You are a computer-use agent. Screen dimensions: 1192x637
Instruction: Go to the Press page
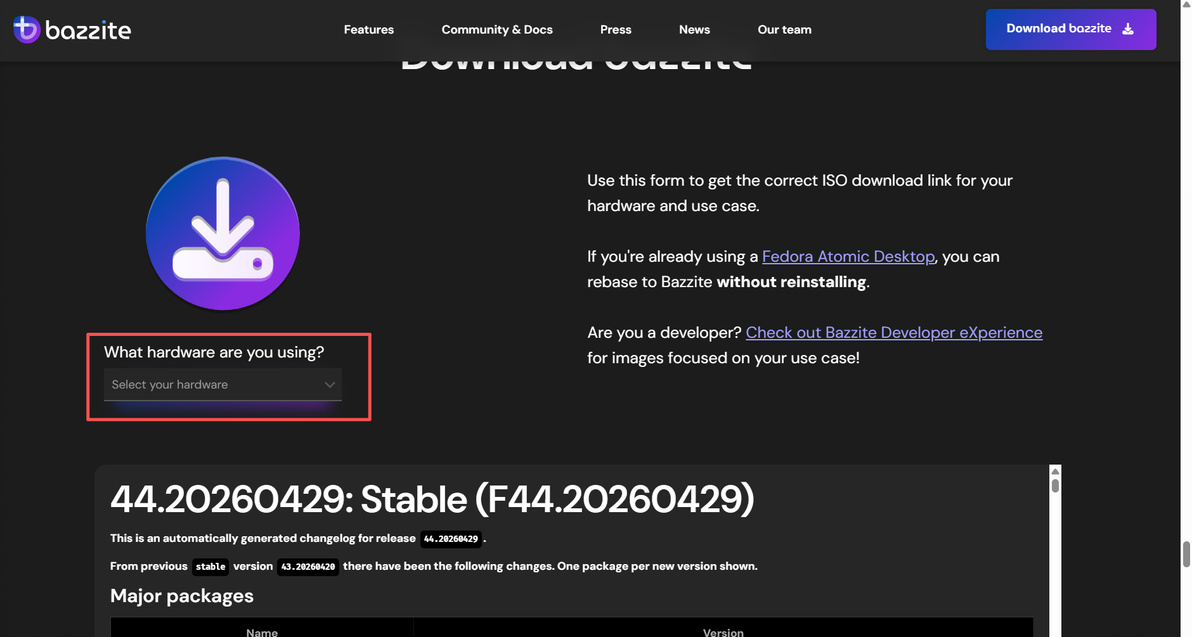coord(616,30)
